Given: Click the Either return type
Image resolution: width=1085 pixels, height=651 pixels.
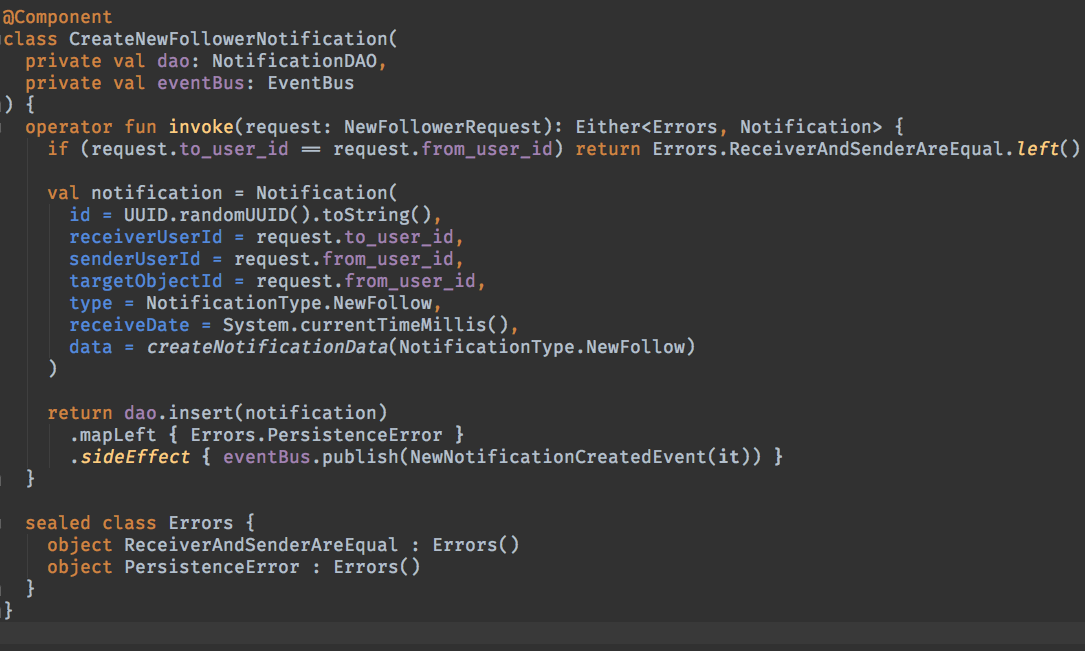Looking at the screenshot, I should coord(608,127).
